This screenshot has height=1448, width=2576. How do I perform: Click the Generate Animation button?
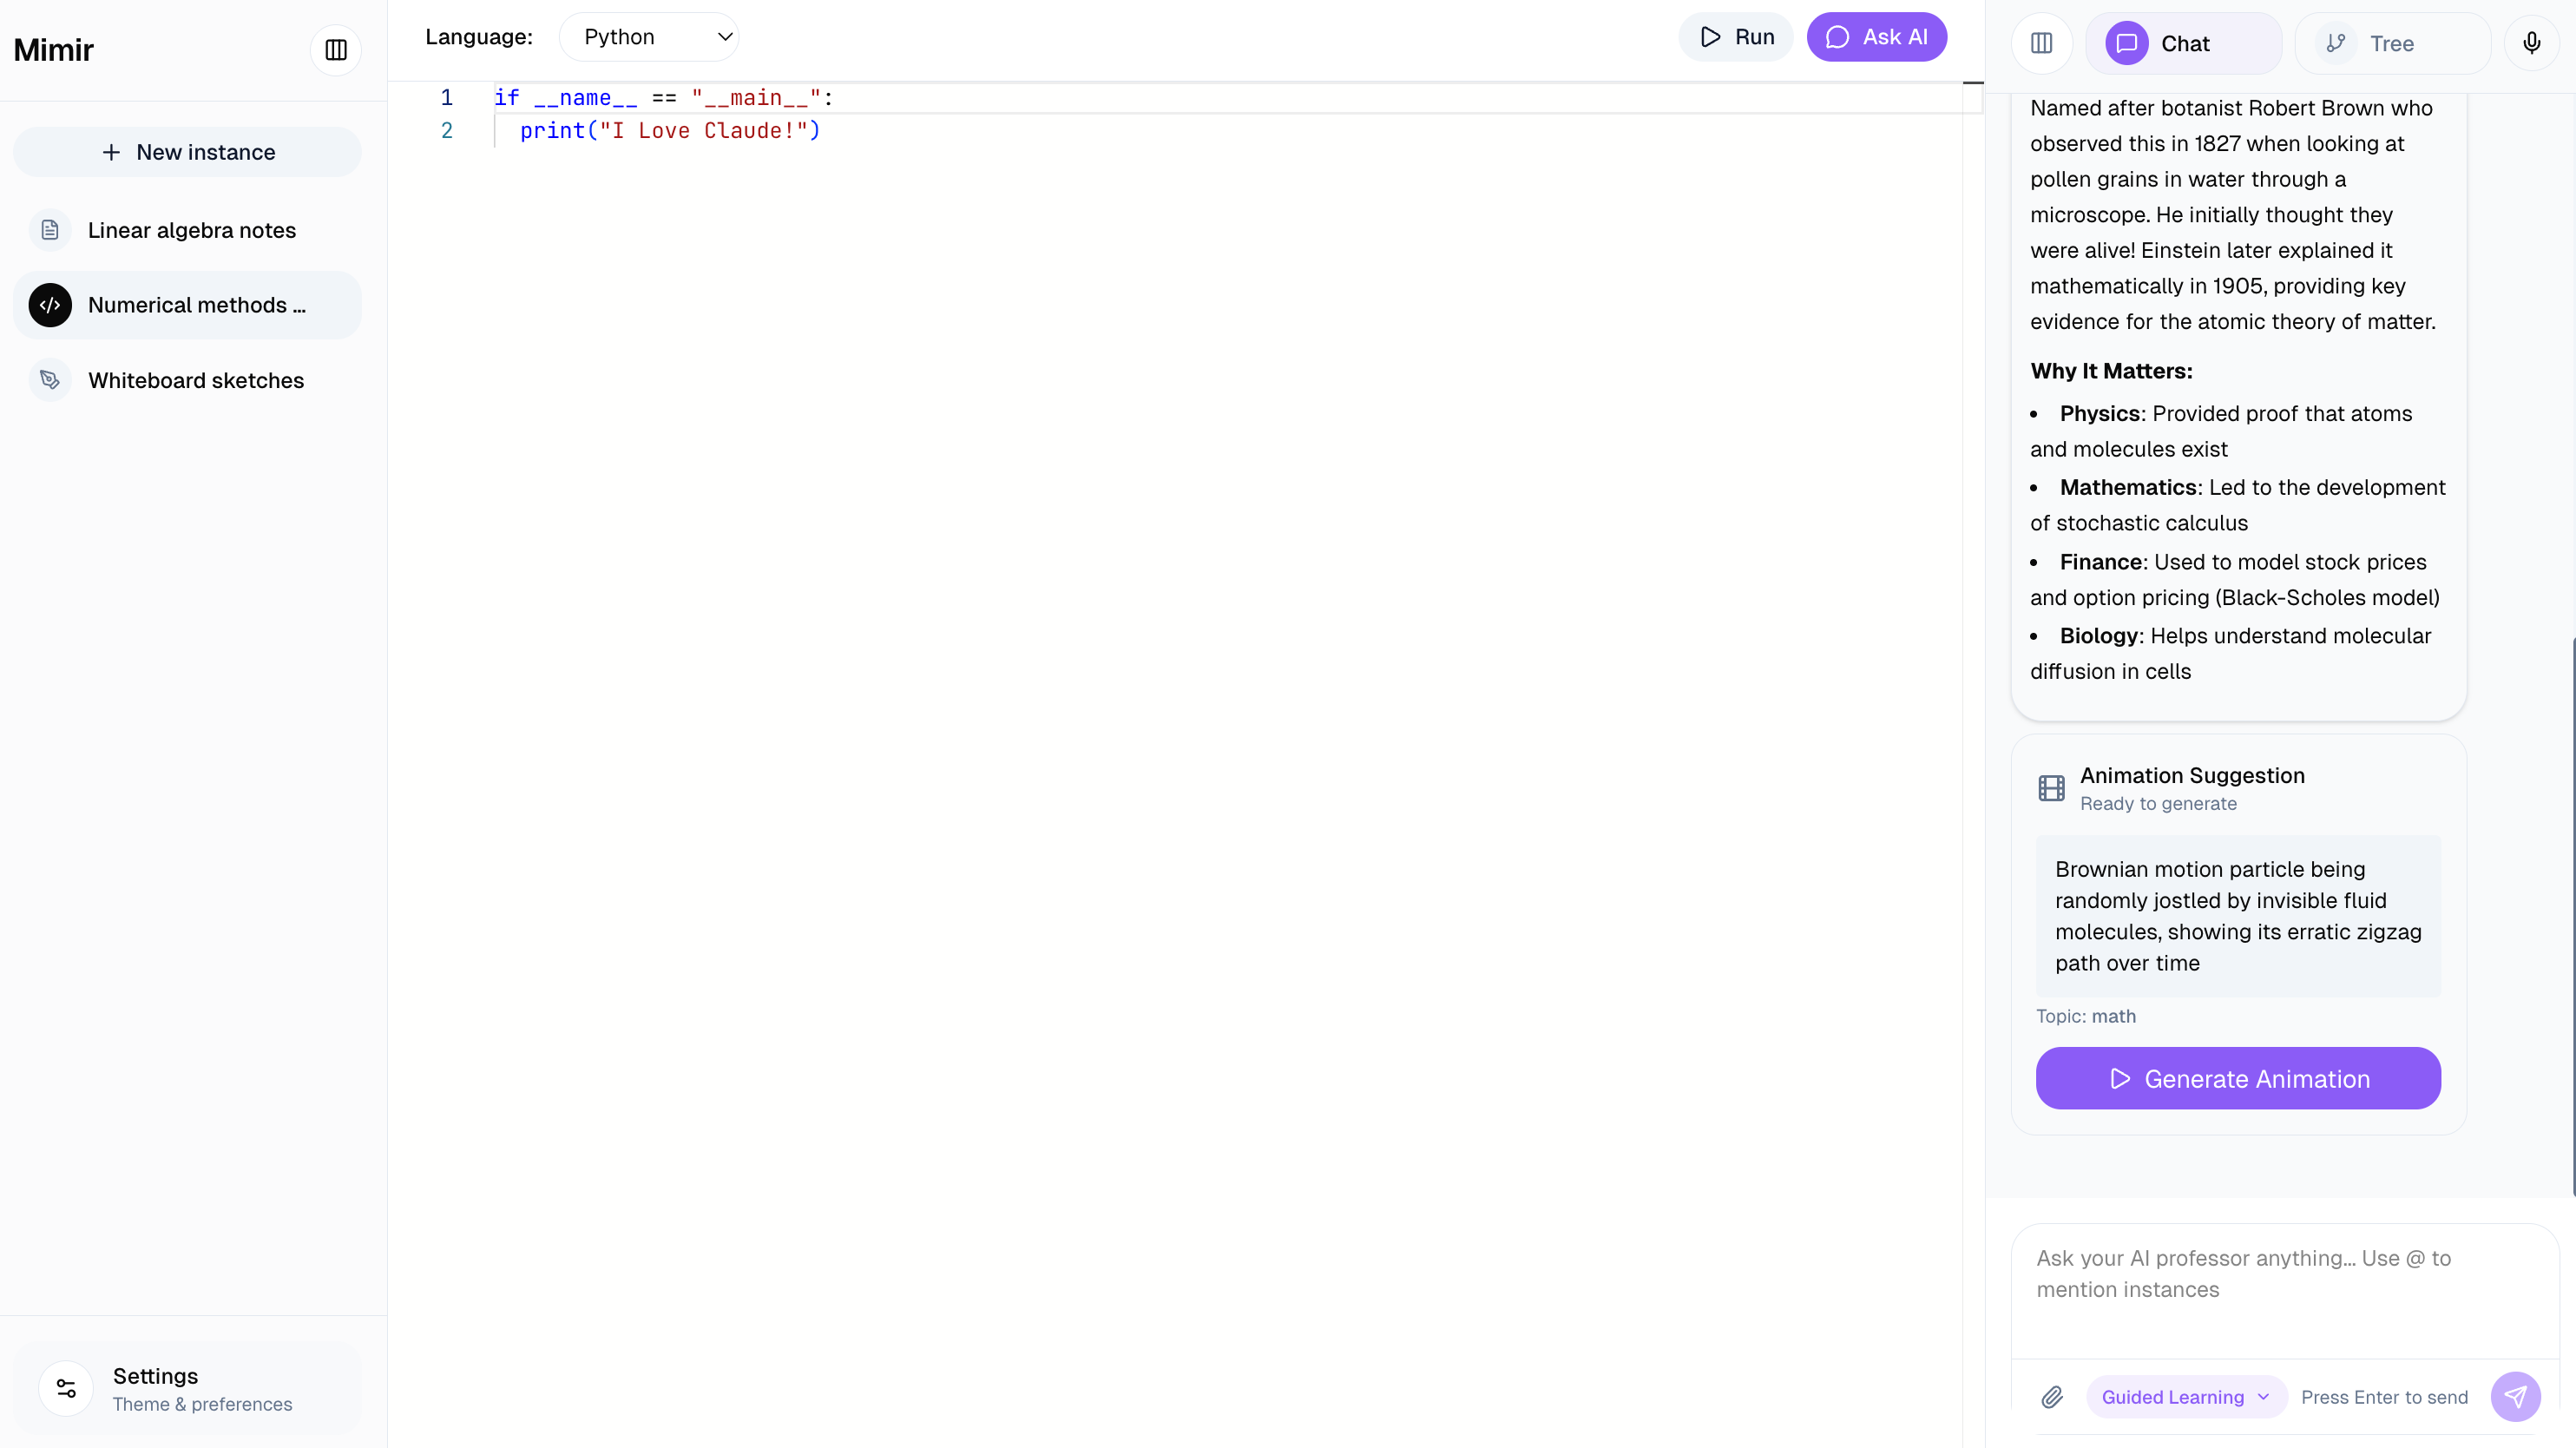2238,1078
